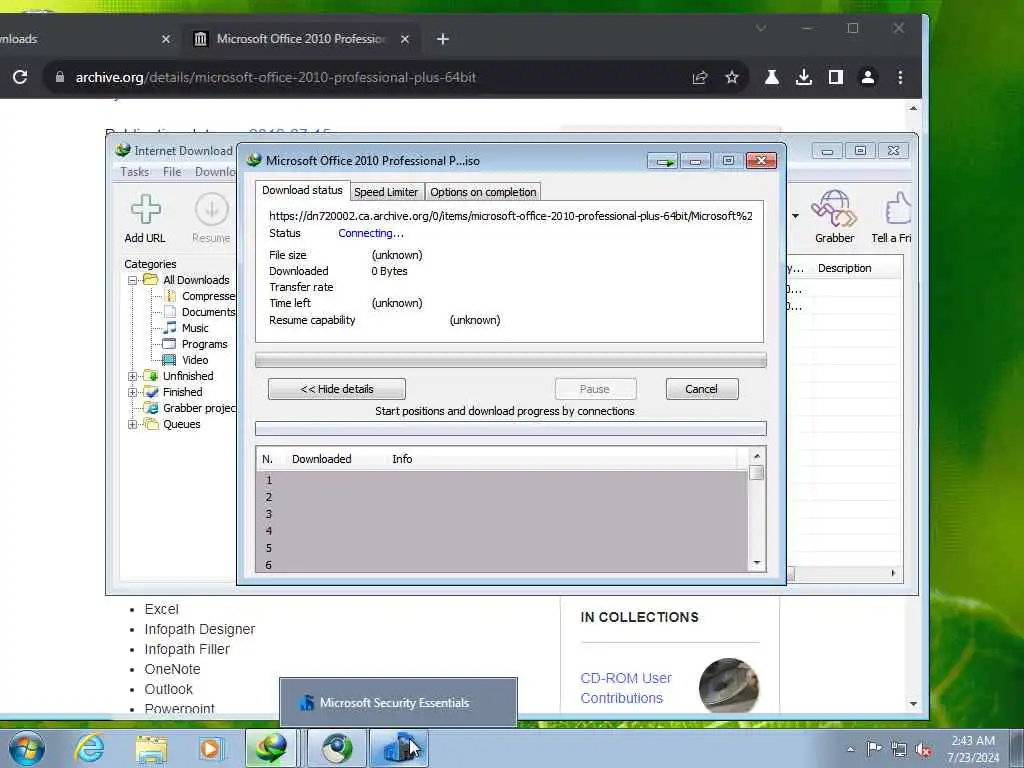Click the Chrome address bar URL

276,77
